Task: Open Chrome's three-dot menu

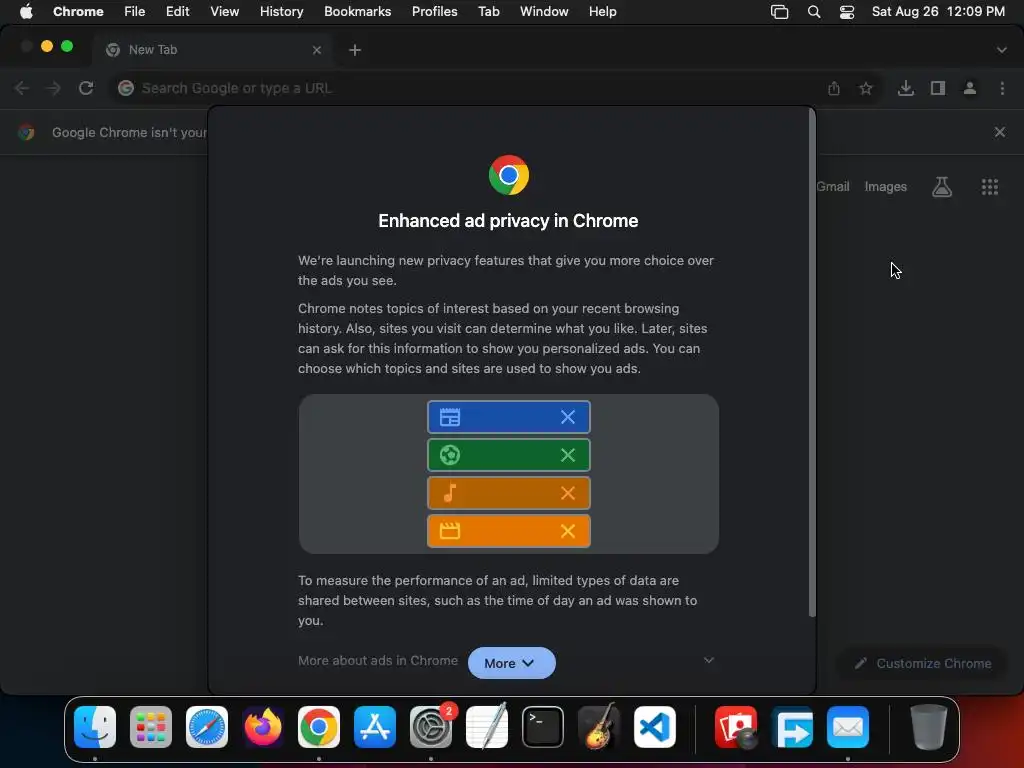Action: click(1002, 88)
